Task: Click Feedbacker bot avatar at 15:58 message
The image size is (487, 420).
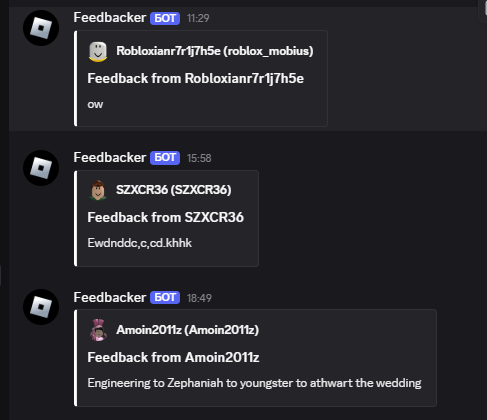Action: tap(41, 168)
